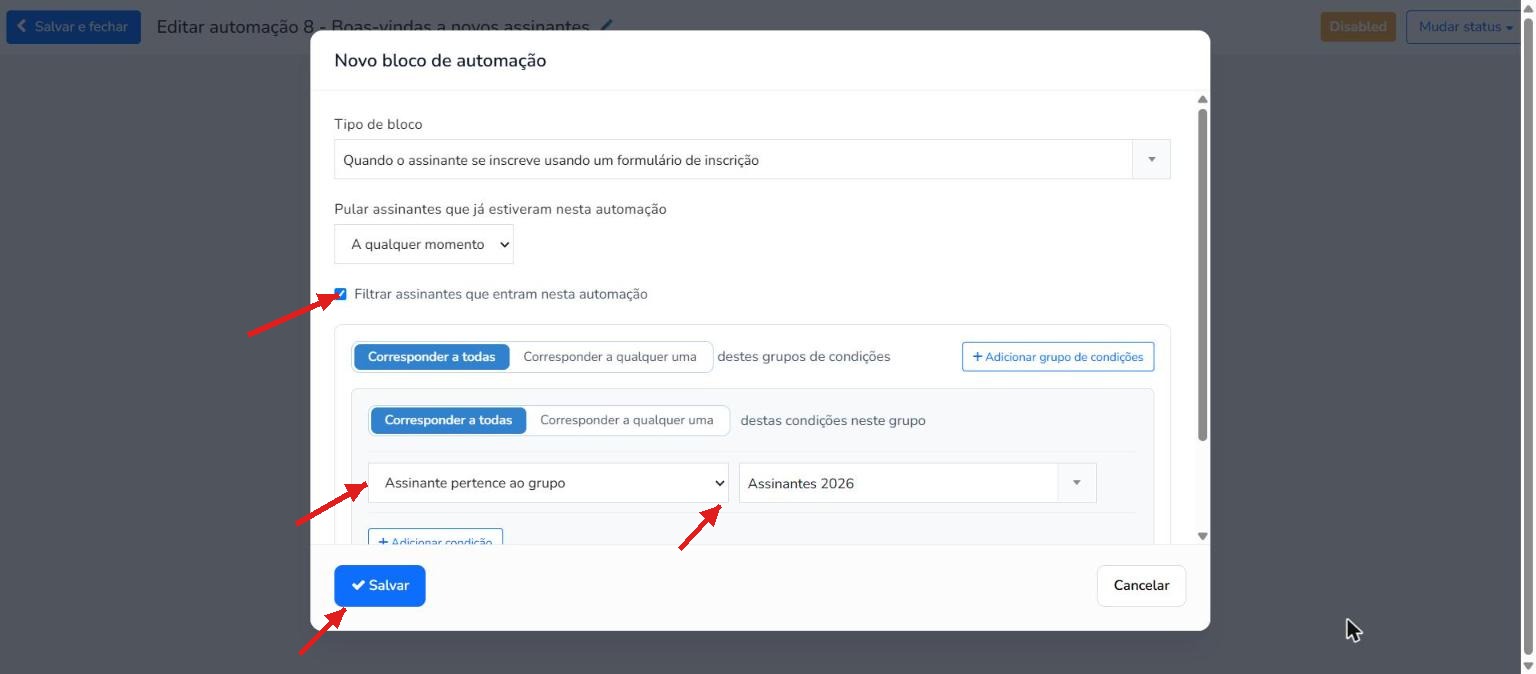Open the Mudar status dropdown
Image resolution: width=1536 pixels, height=674 pixels.
tap(1466, 27)
